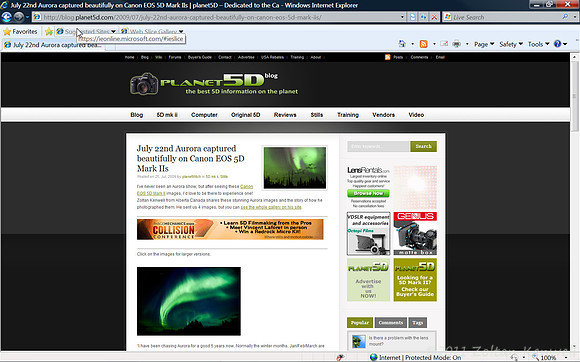
Task: Open the Comments feed link in the top bar
Action: (419, 57)
